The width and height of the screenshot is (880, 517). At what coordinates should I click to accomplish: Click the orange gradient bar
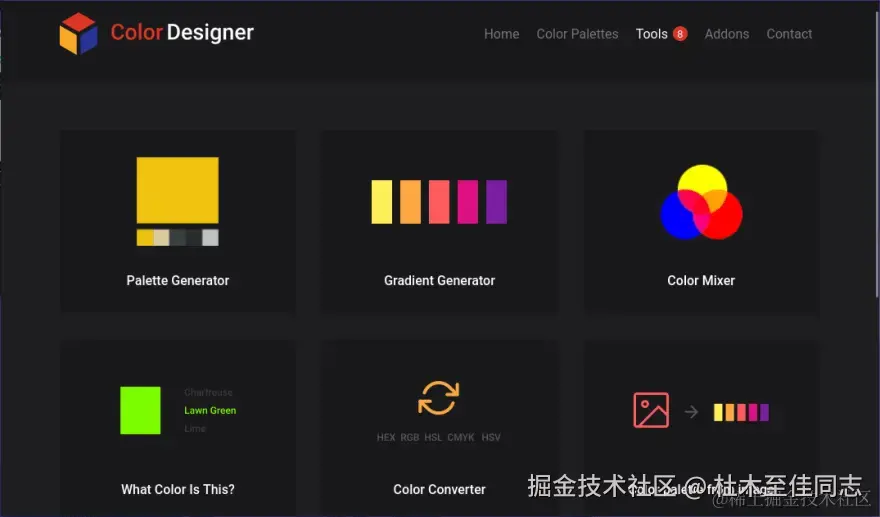(410, 202)
